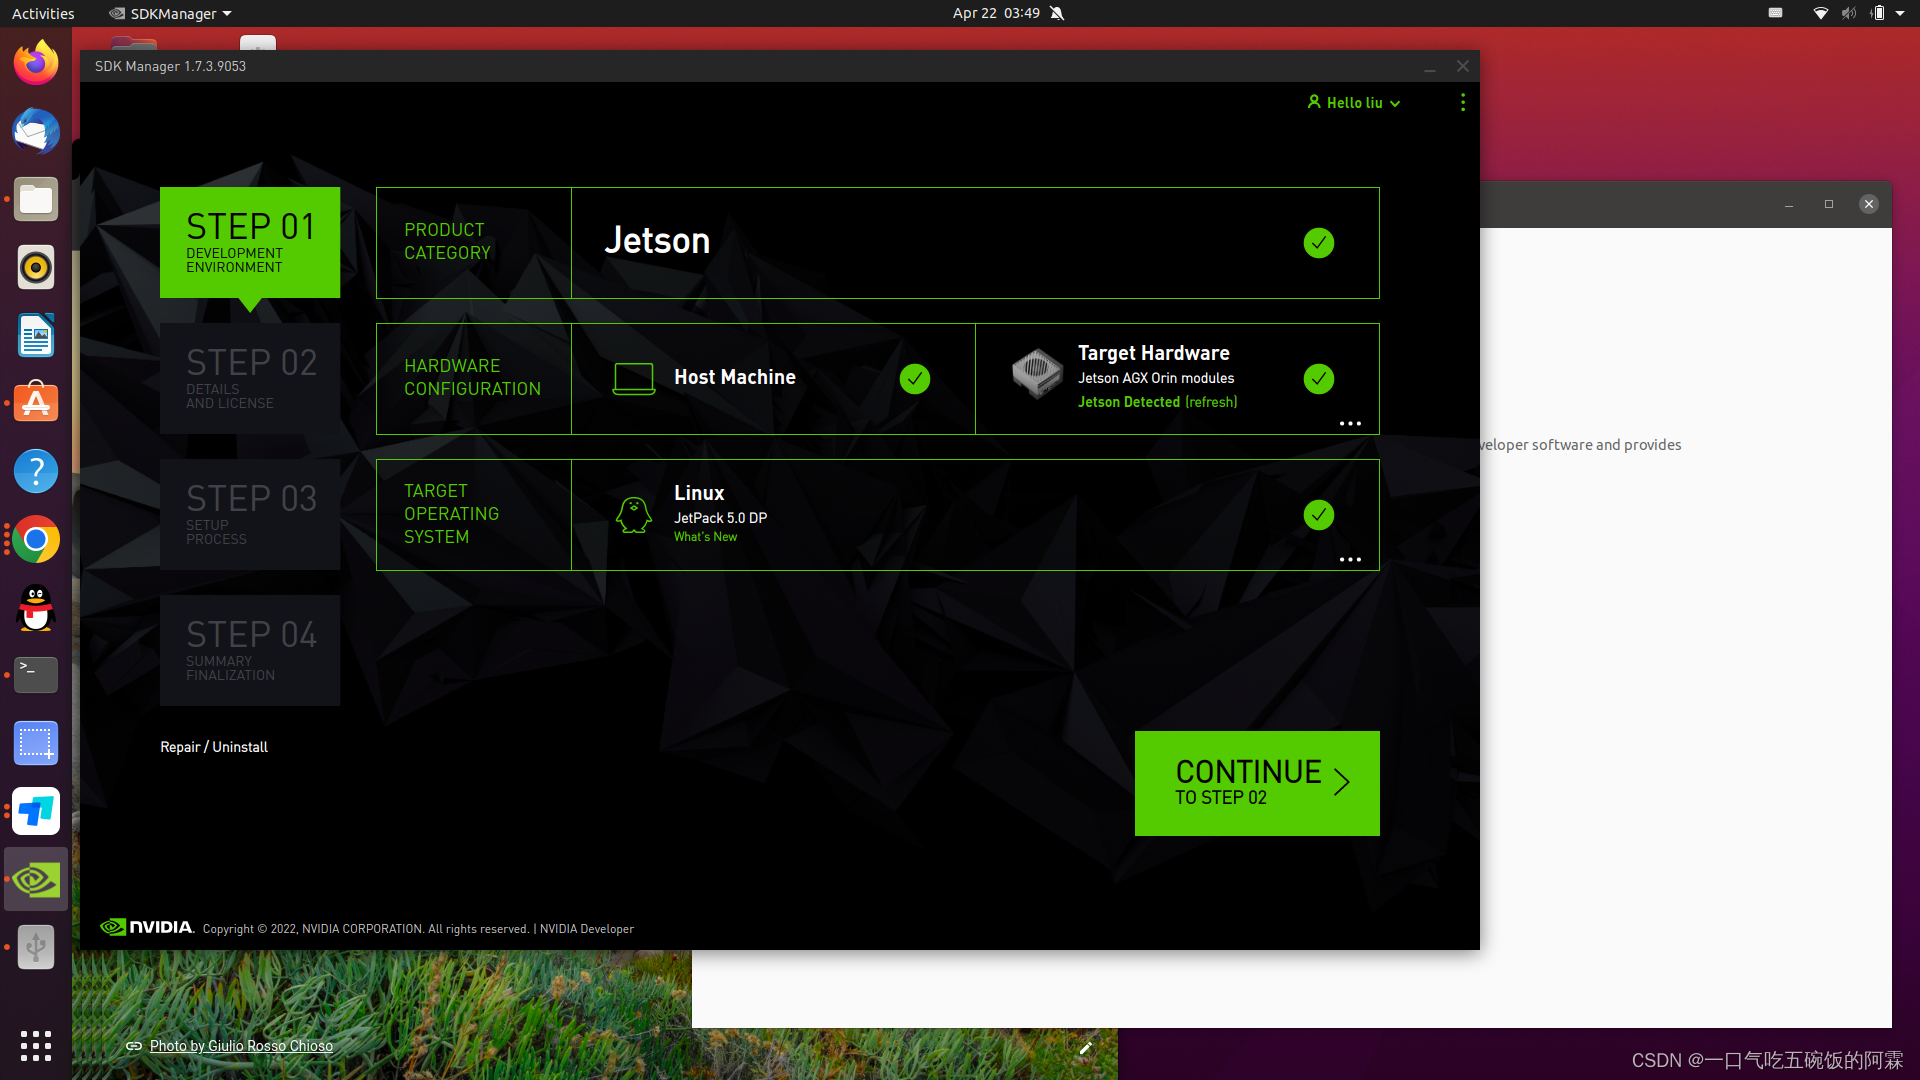Click the JetPack 5.0 DP version text
This screenshot has height=1080, width=1920.
(720, 518)
